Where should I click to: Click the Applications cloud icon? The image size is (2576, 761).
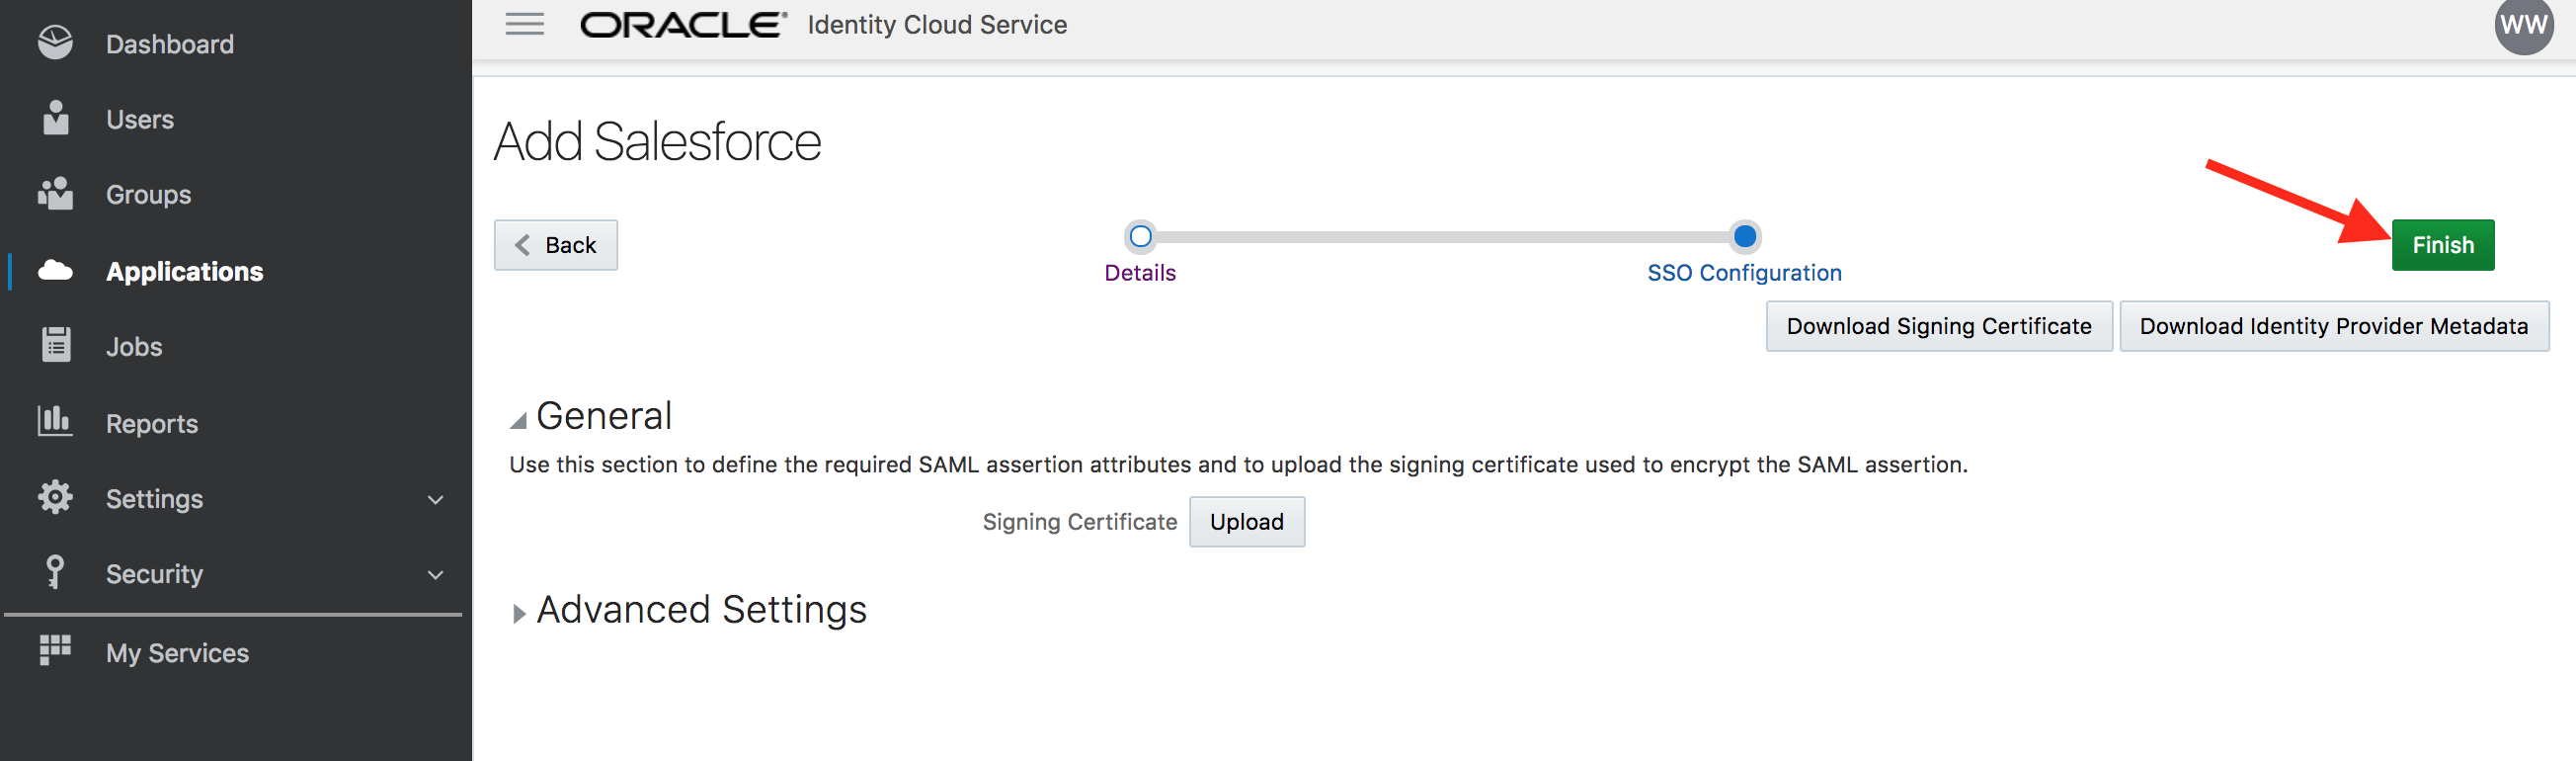click(x=55, y=270)
